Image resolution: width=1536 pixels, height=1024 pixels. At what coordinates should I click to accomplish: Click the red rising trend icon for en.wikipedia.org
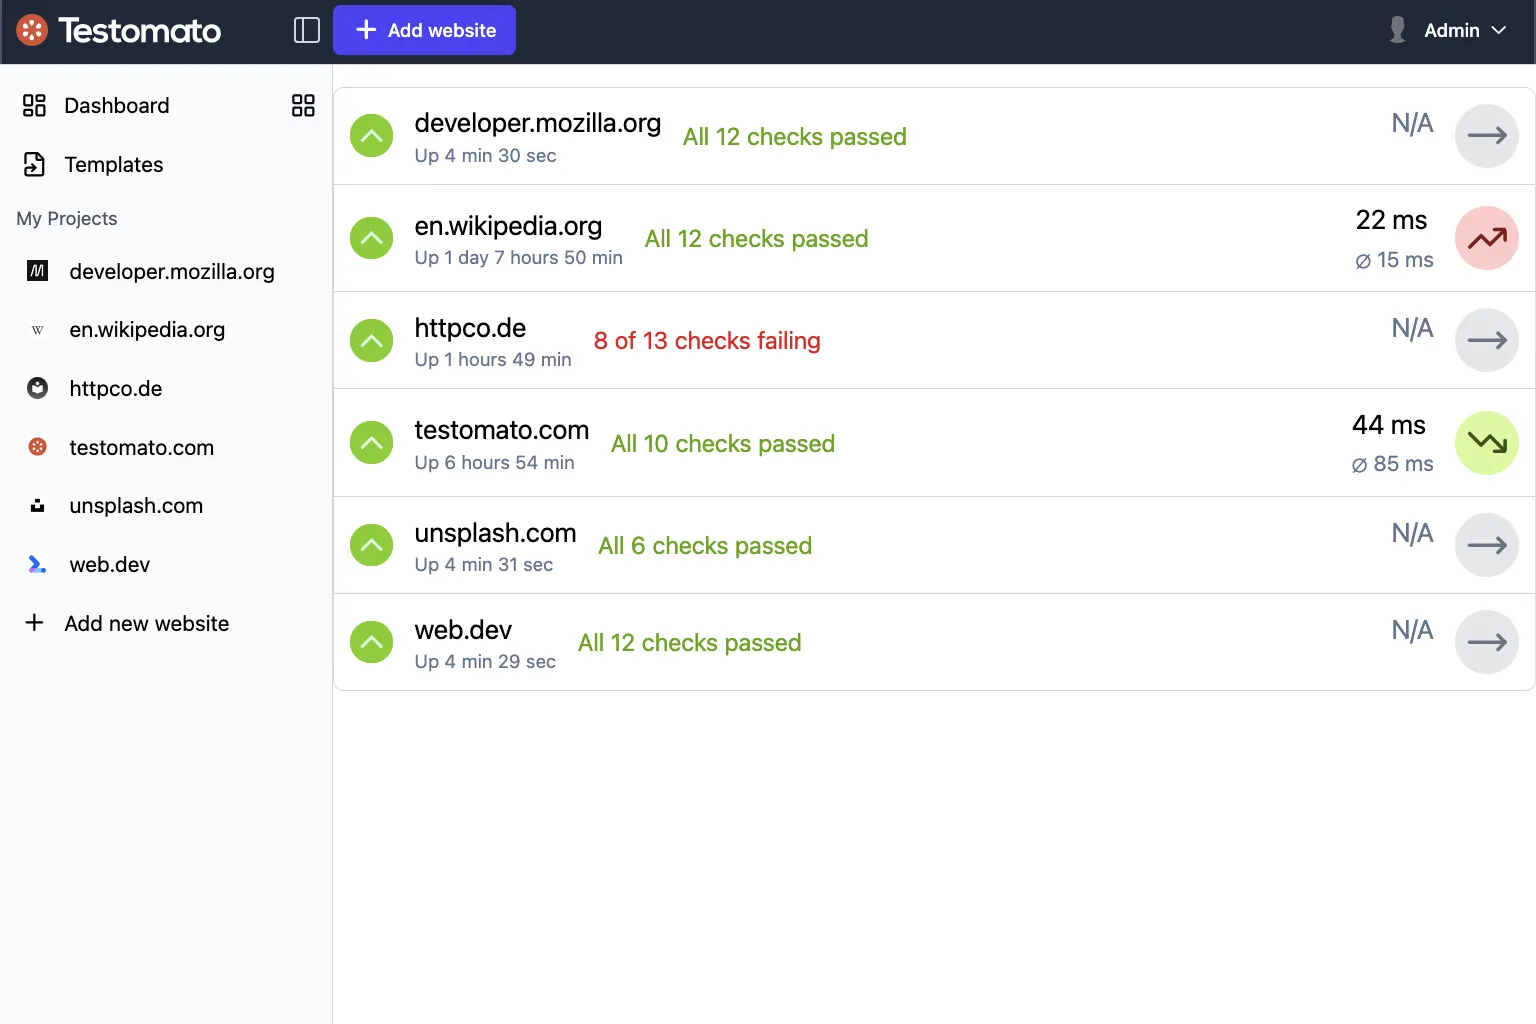pos(1486,238)
